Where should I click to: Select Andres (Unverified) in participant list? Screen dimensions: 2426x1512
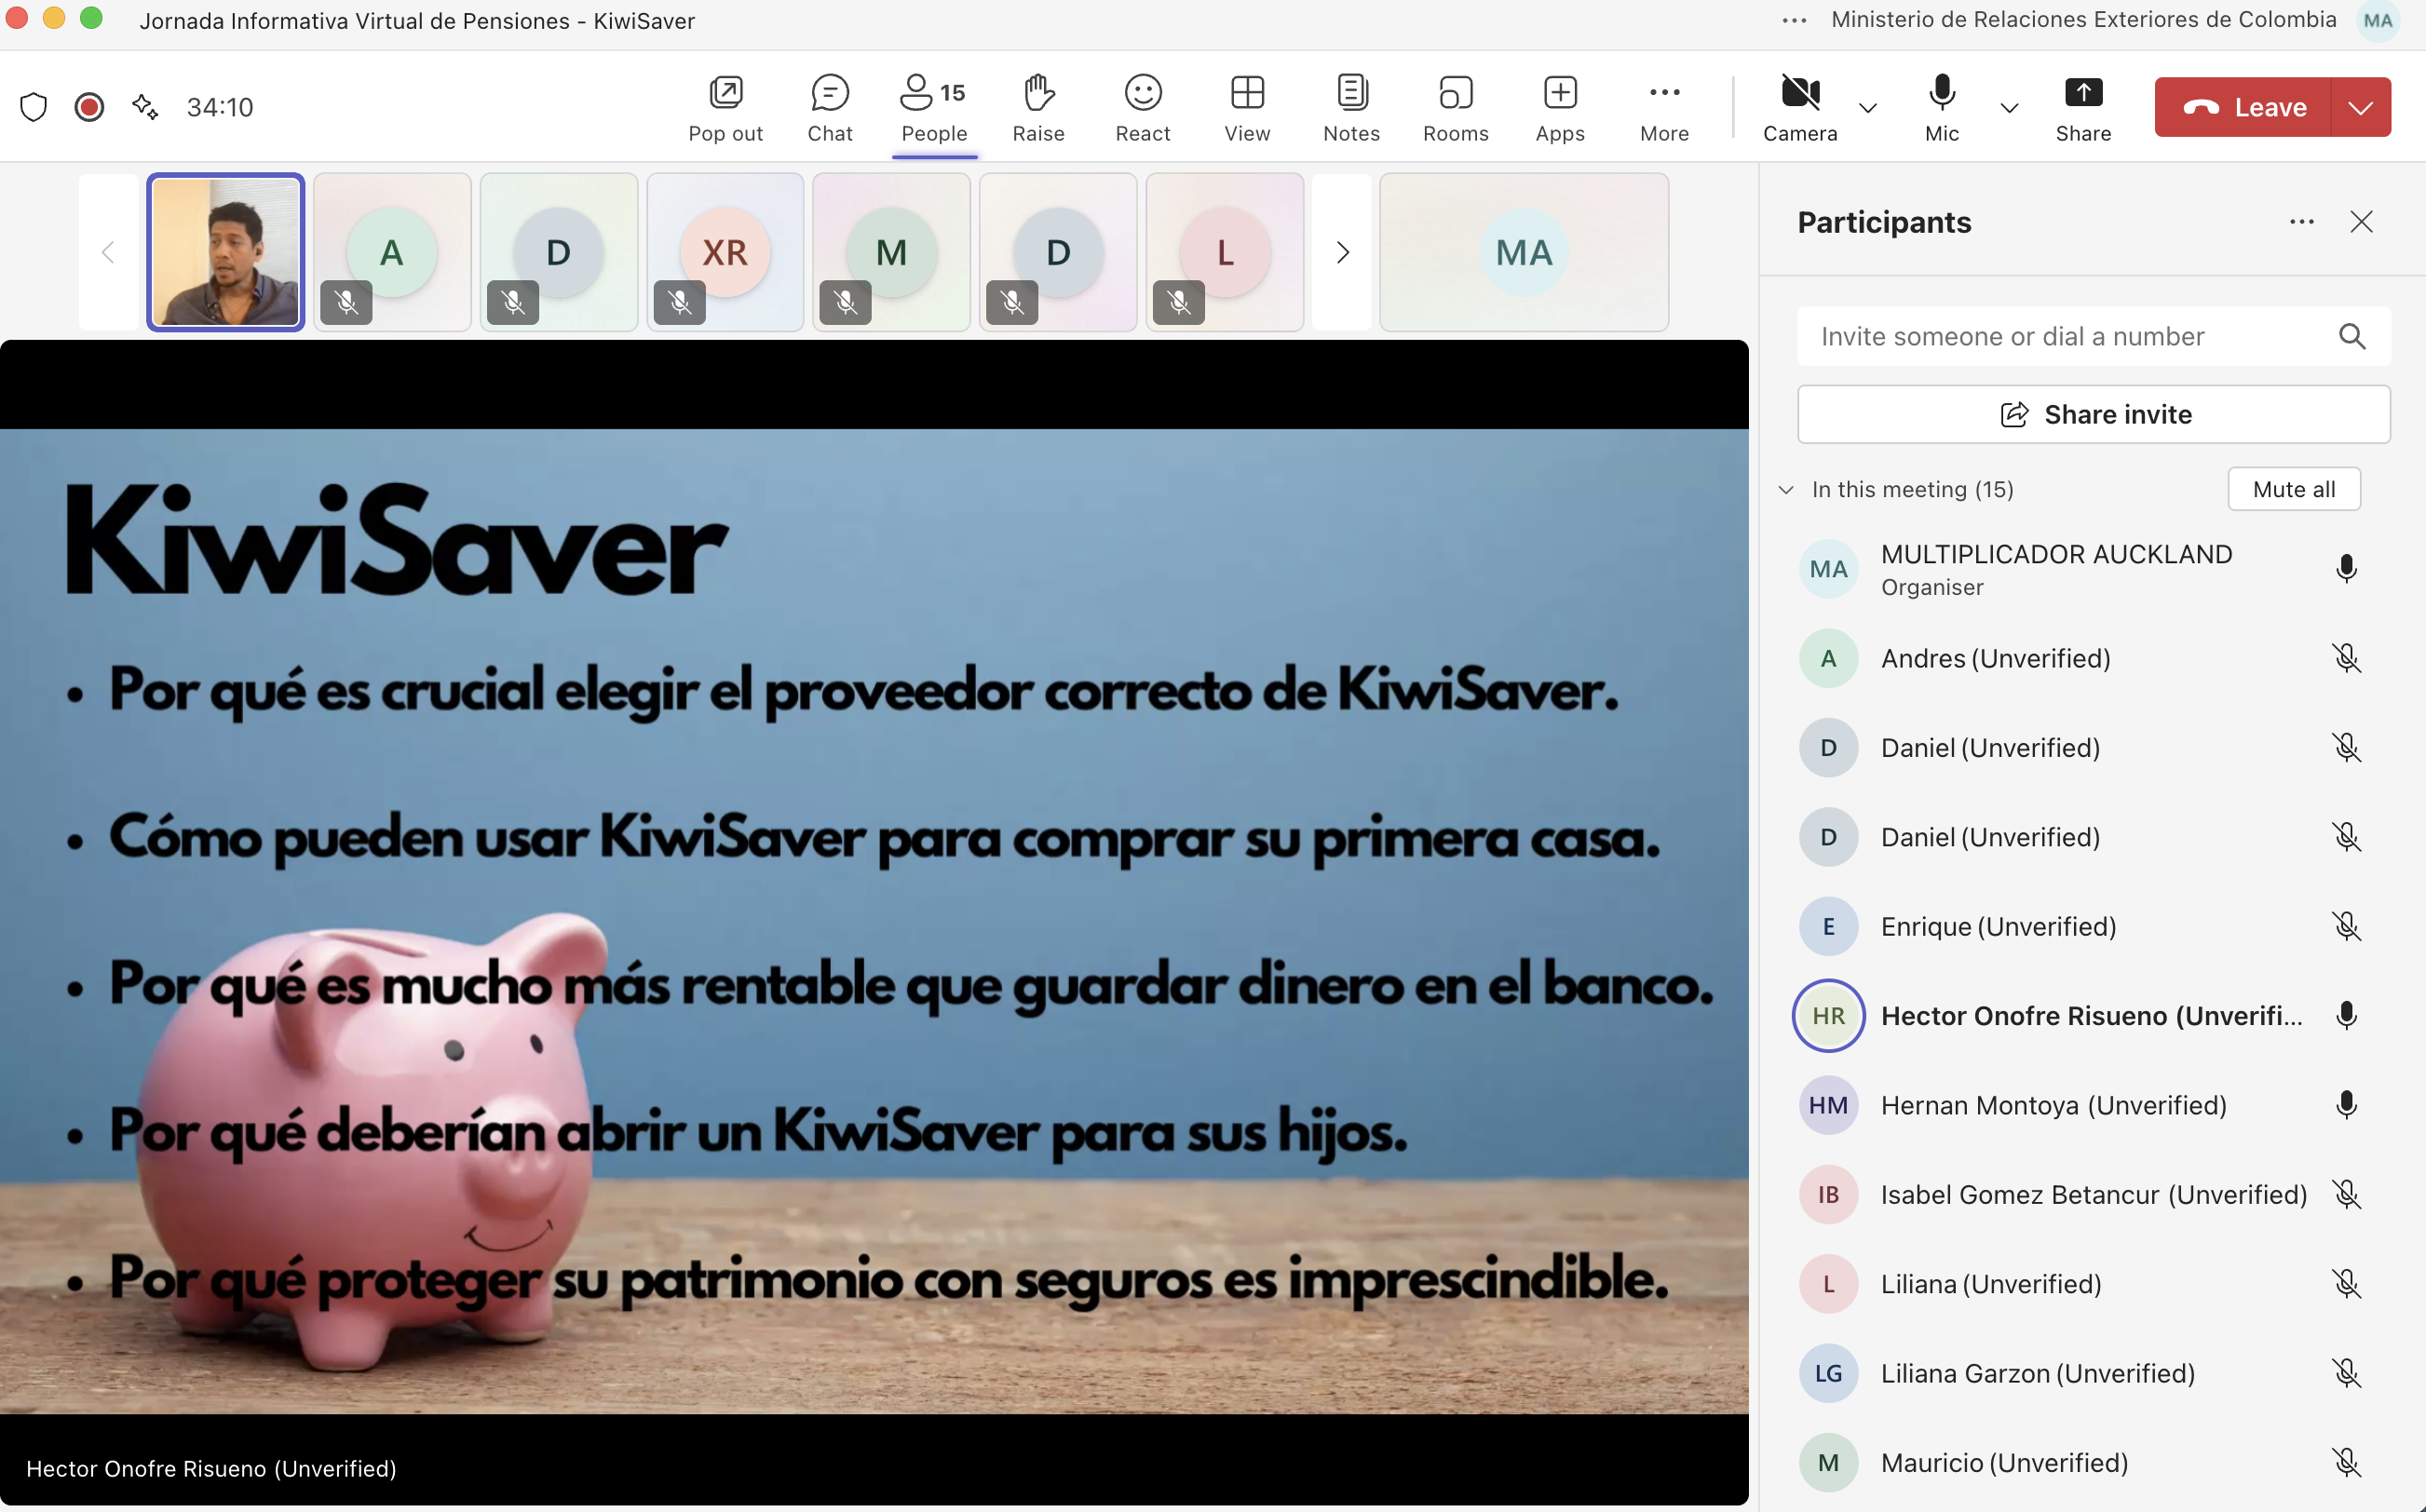click(x=2093, y=658)
